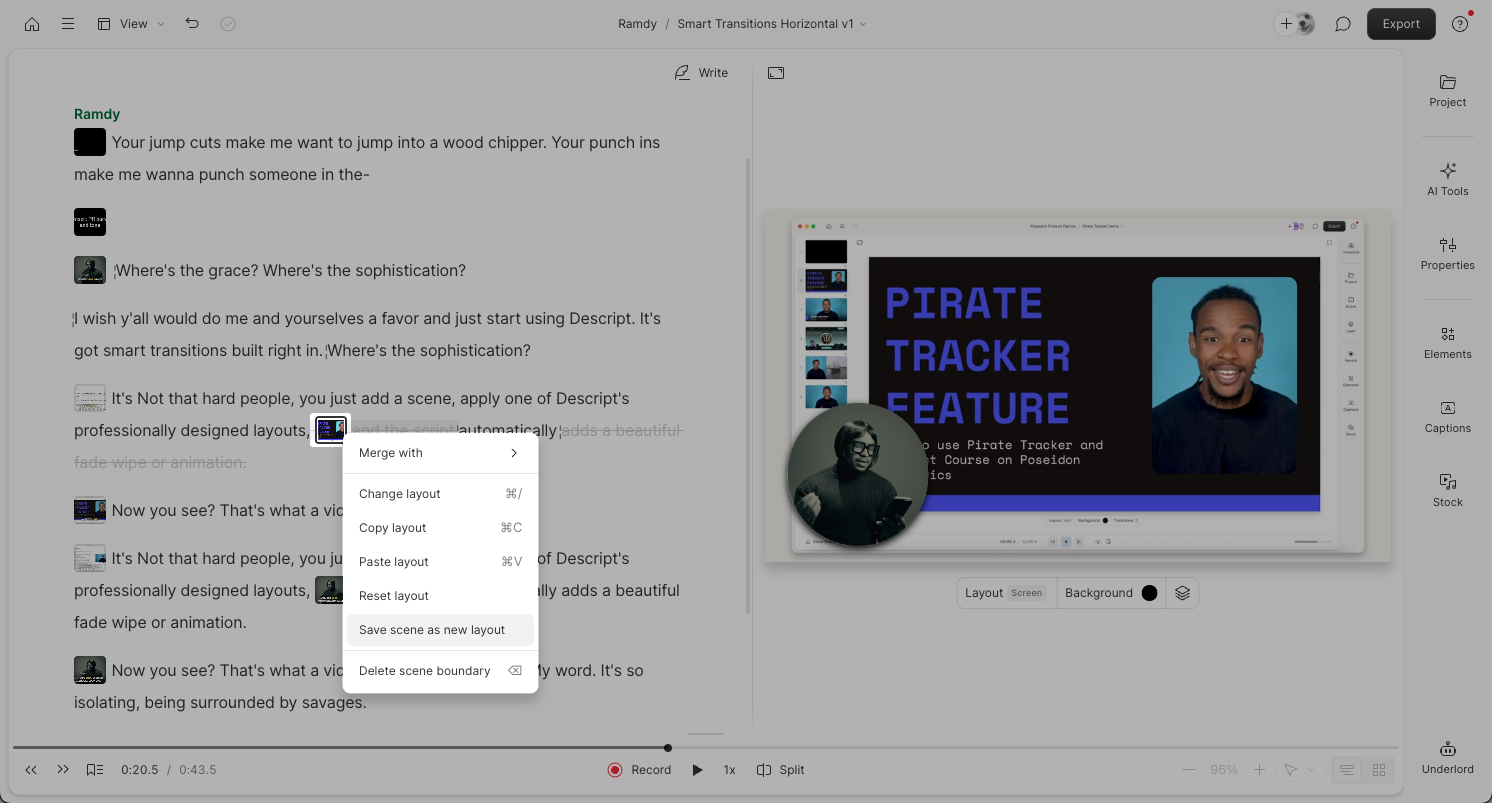This screenshot has height=803, width=1492.
Task: Open the Layout Screen dropdown
Action: pyautogui.click(x=1005, y=592)
